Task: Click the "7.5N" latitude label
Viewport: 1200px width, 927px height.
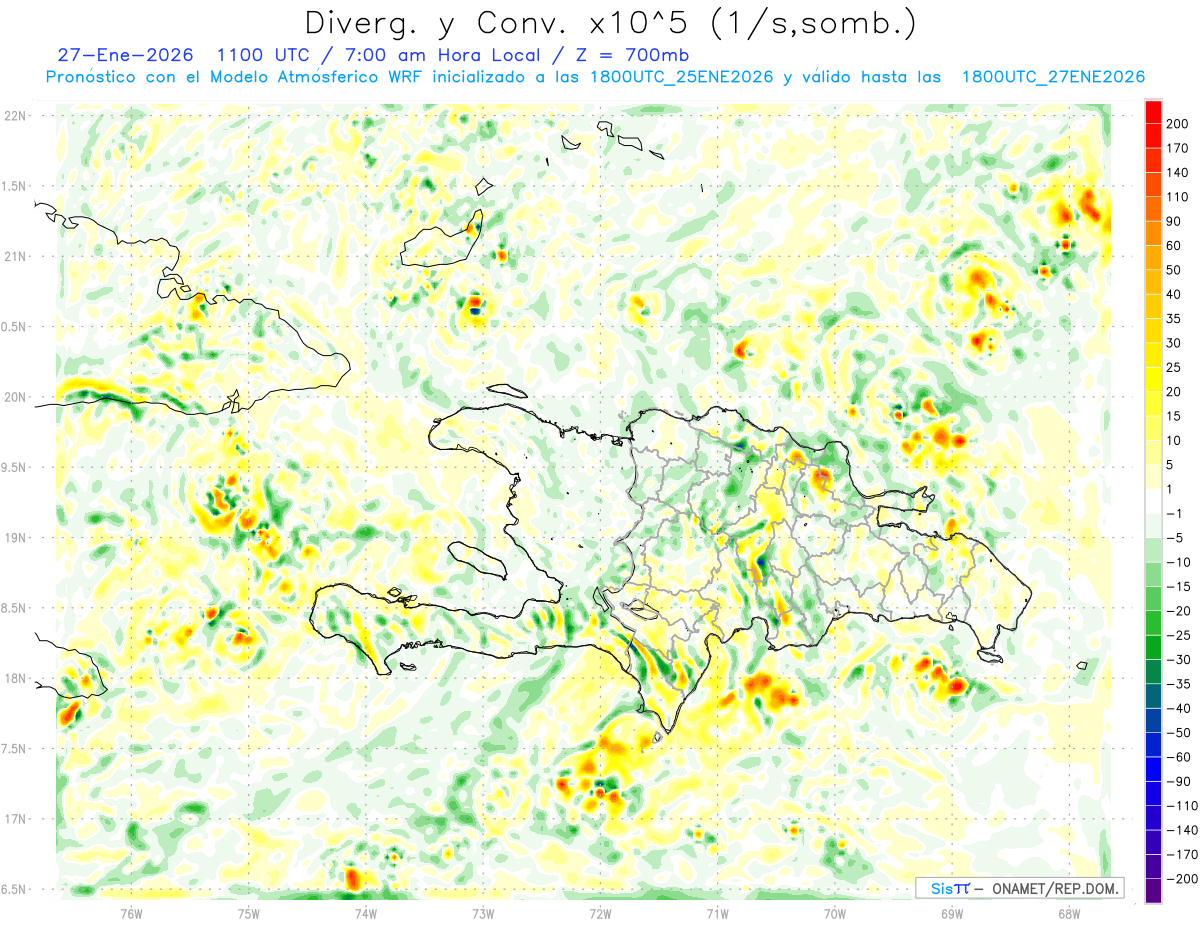Action: 15,749
